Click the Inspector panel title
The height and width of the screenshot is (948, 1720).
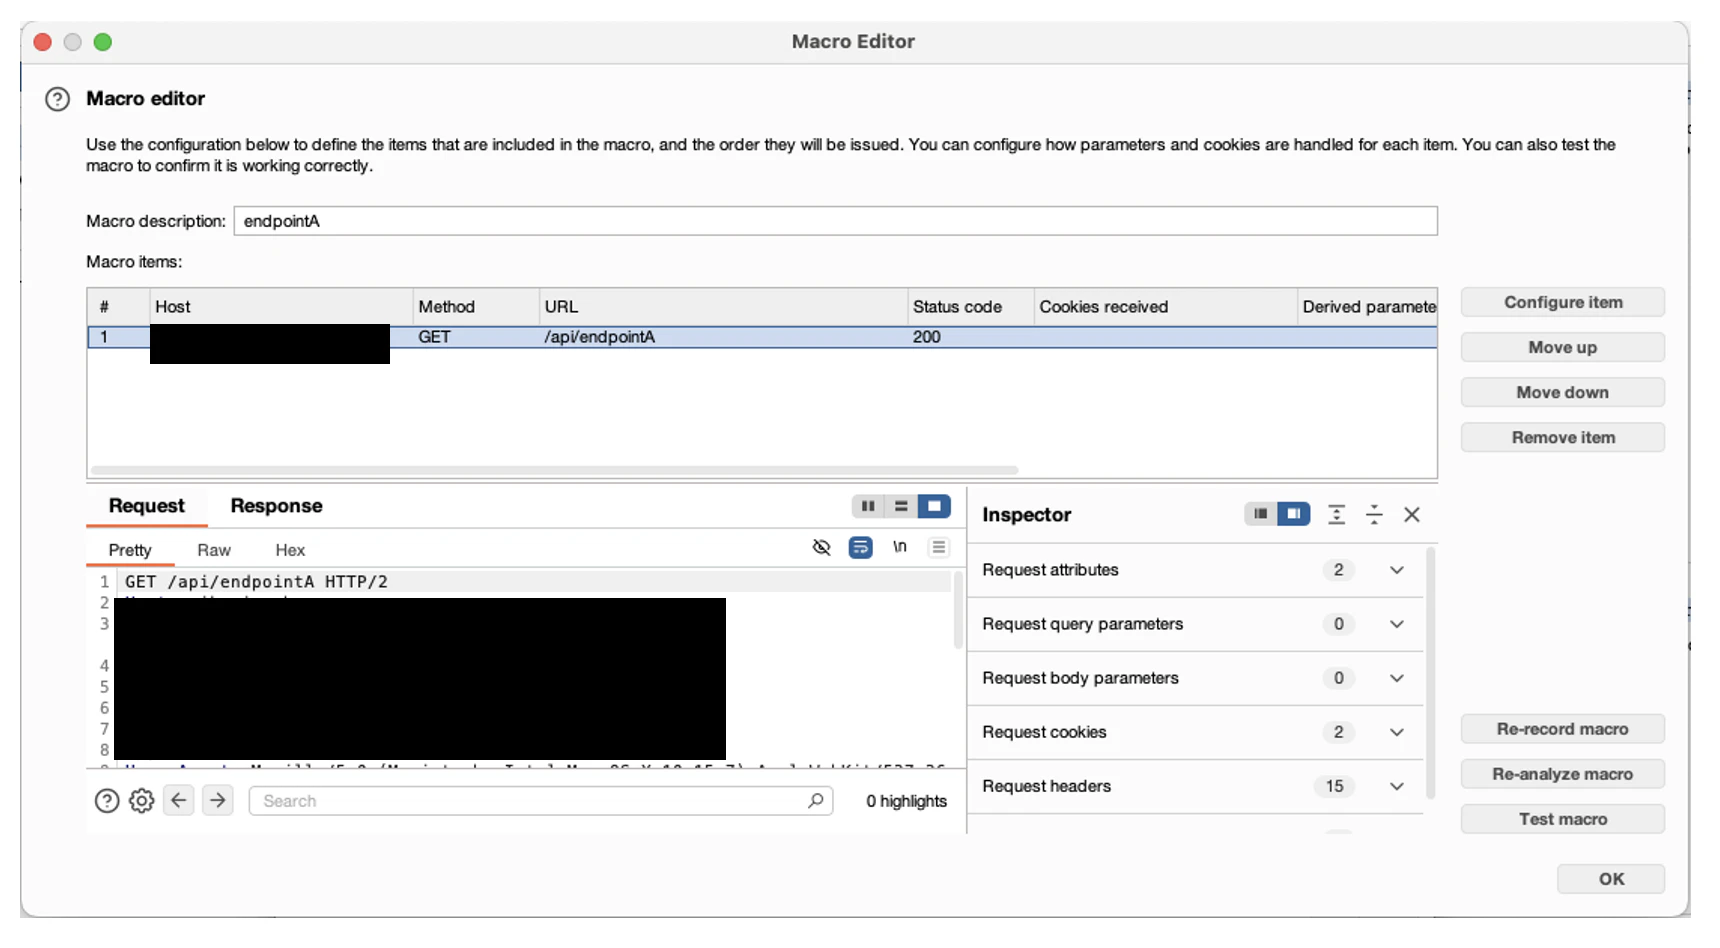click(1027, 514)
